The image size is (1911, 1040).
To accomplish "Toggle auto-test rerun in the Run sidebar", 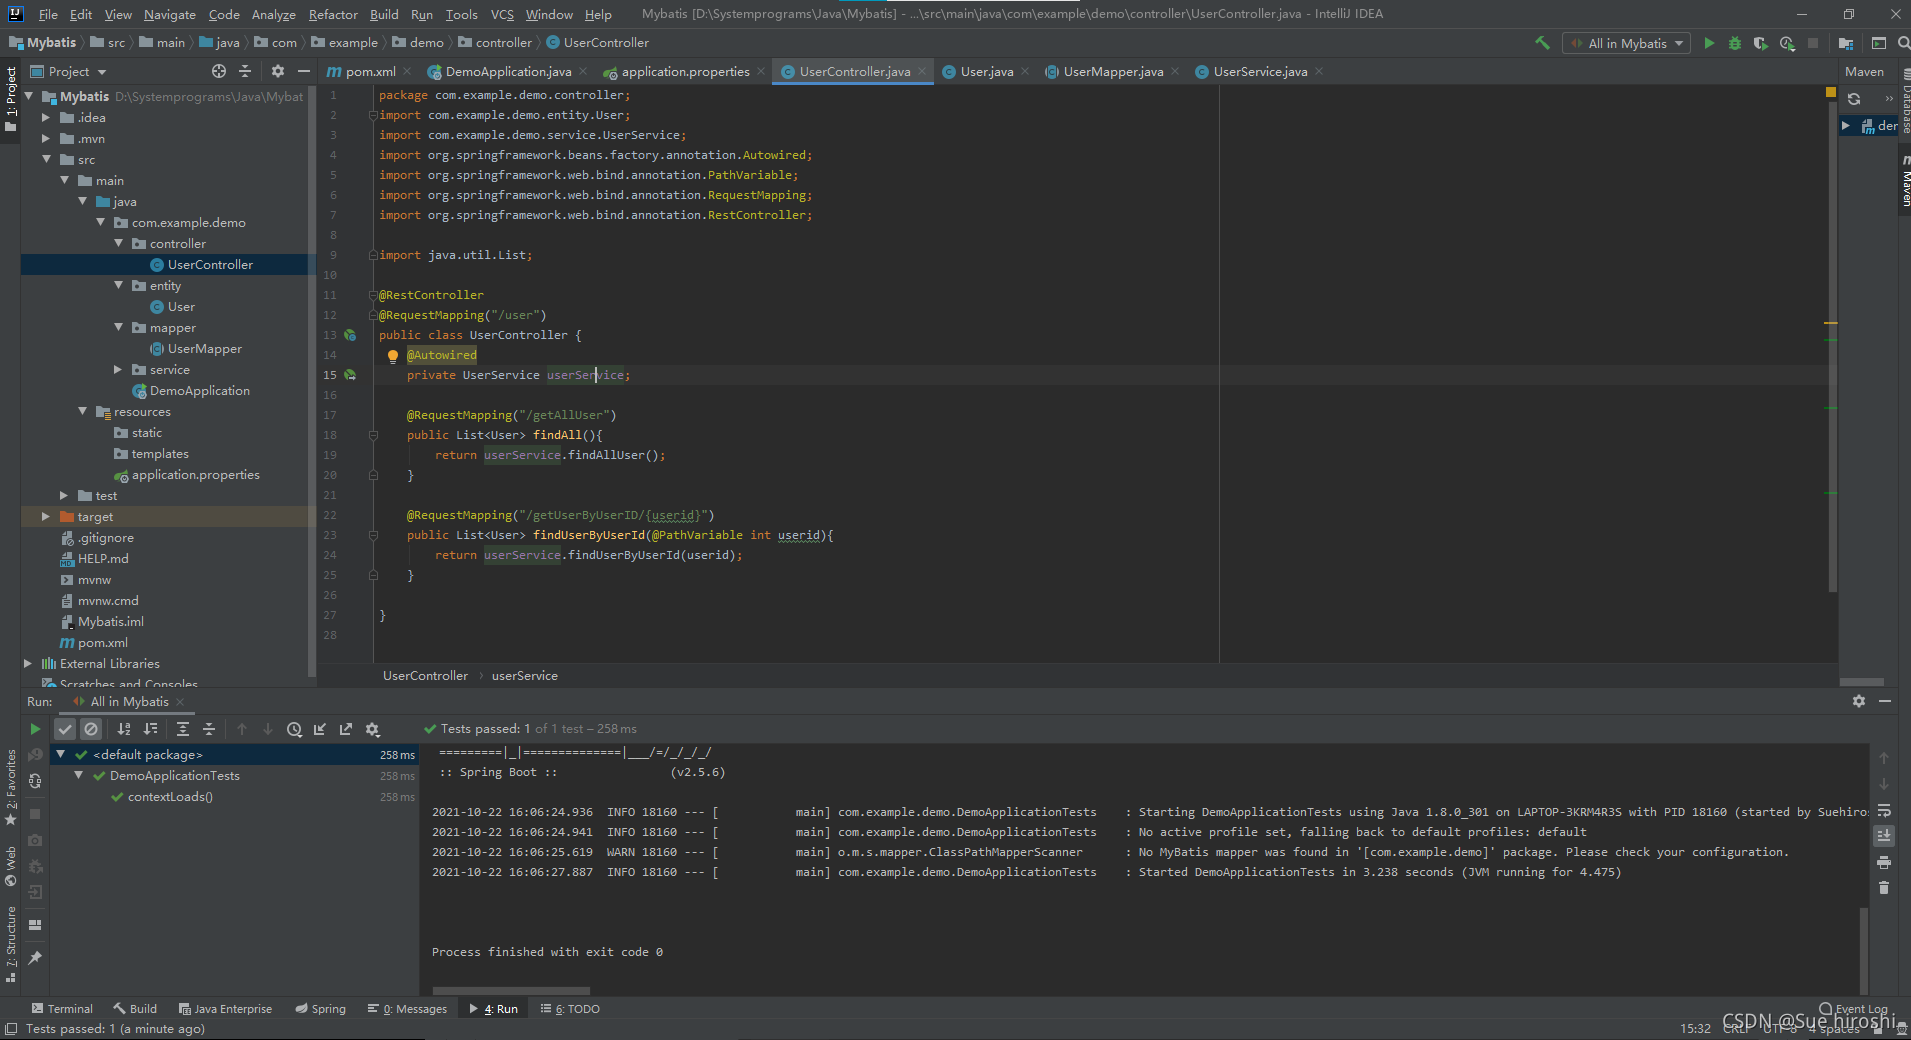I will tap(35, 781).
